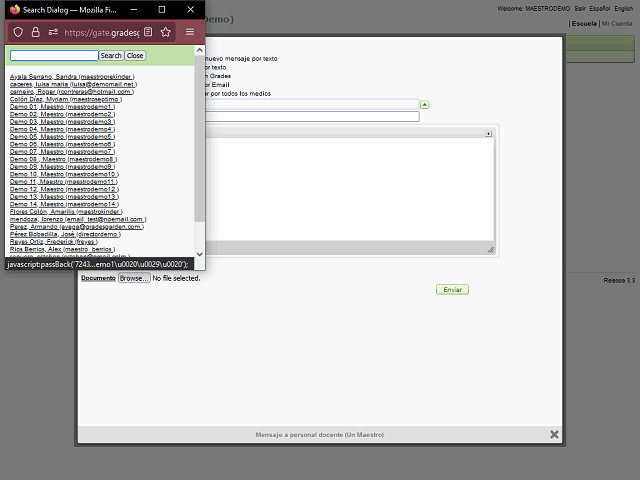
Task: Click the vertical scrollbar thumb in Search Dialog
Action: [200, 139]
